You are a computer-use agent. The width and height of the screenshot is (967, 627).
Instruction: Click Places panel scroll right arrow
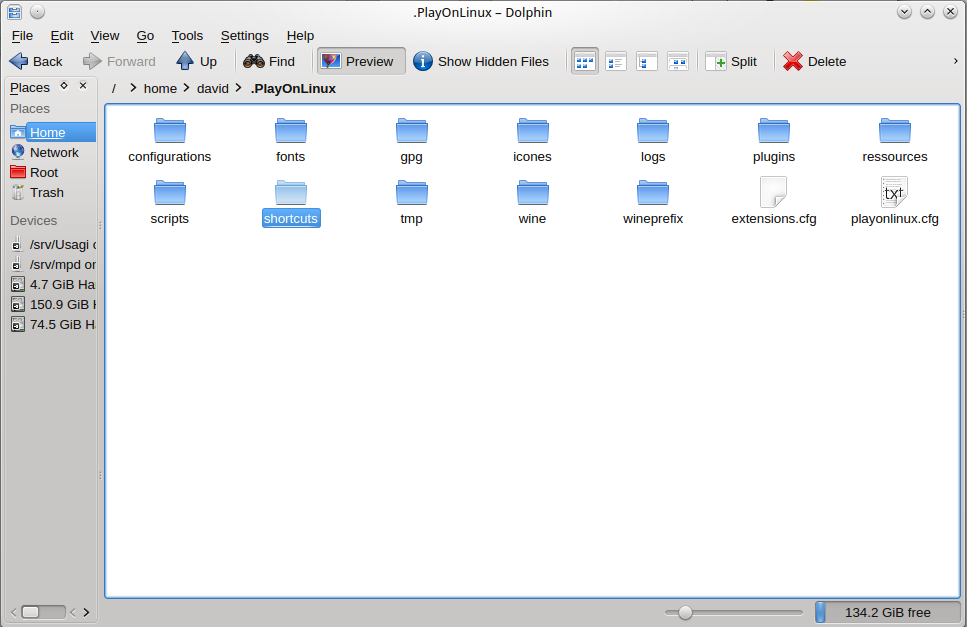point(86,612)
